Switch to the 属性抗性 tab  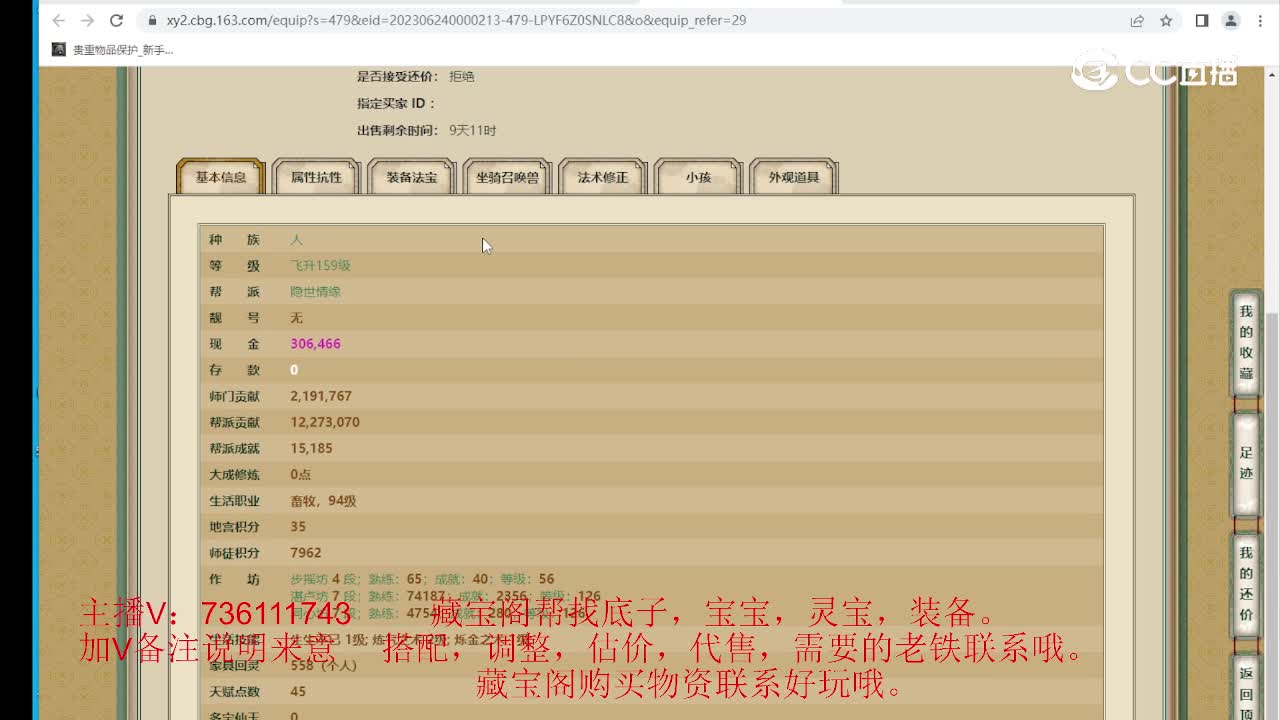coord(316,177)
